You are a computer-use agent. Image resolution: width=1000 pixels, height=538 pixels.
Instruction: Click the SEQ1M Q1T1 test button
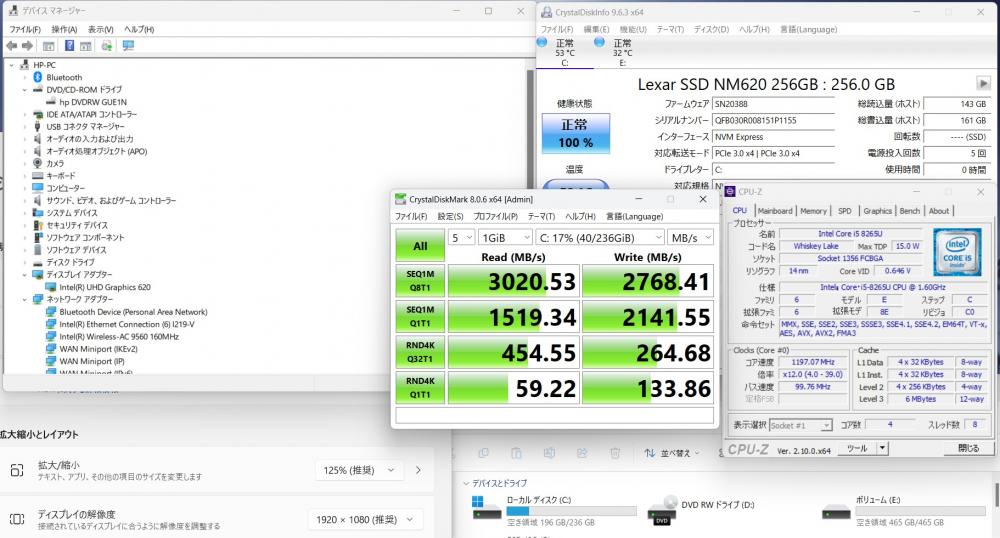point(420,317)
